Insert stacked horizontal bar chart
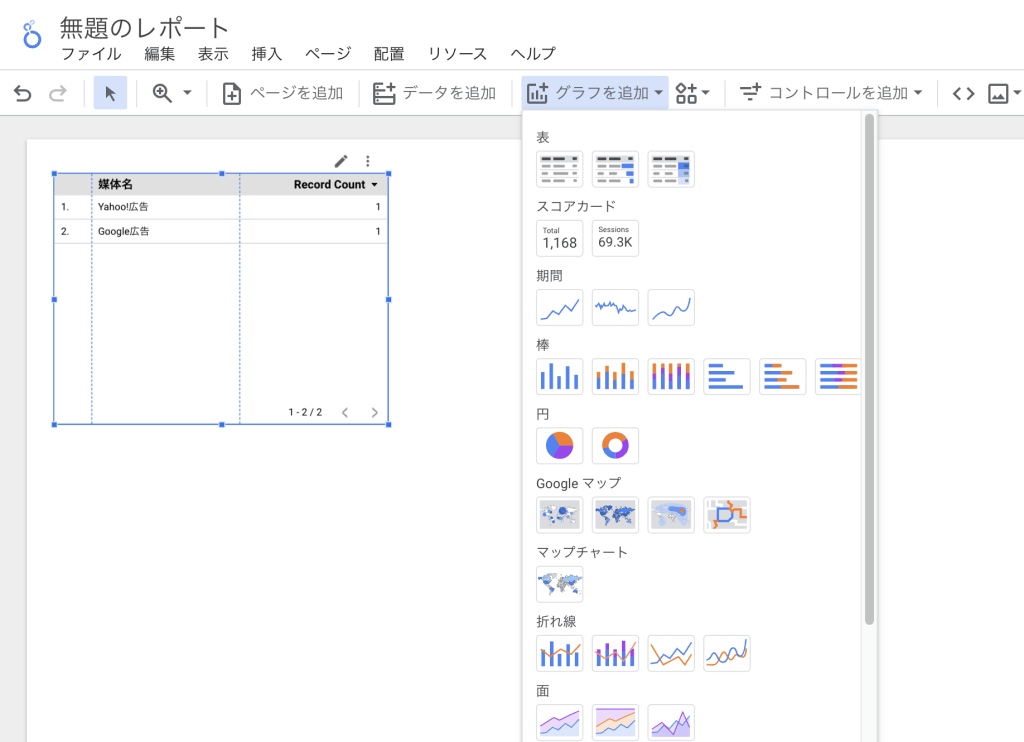The width and height of the screenshot is (1024, 742). click(782, 377)
